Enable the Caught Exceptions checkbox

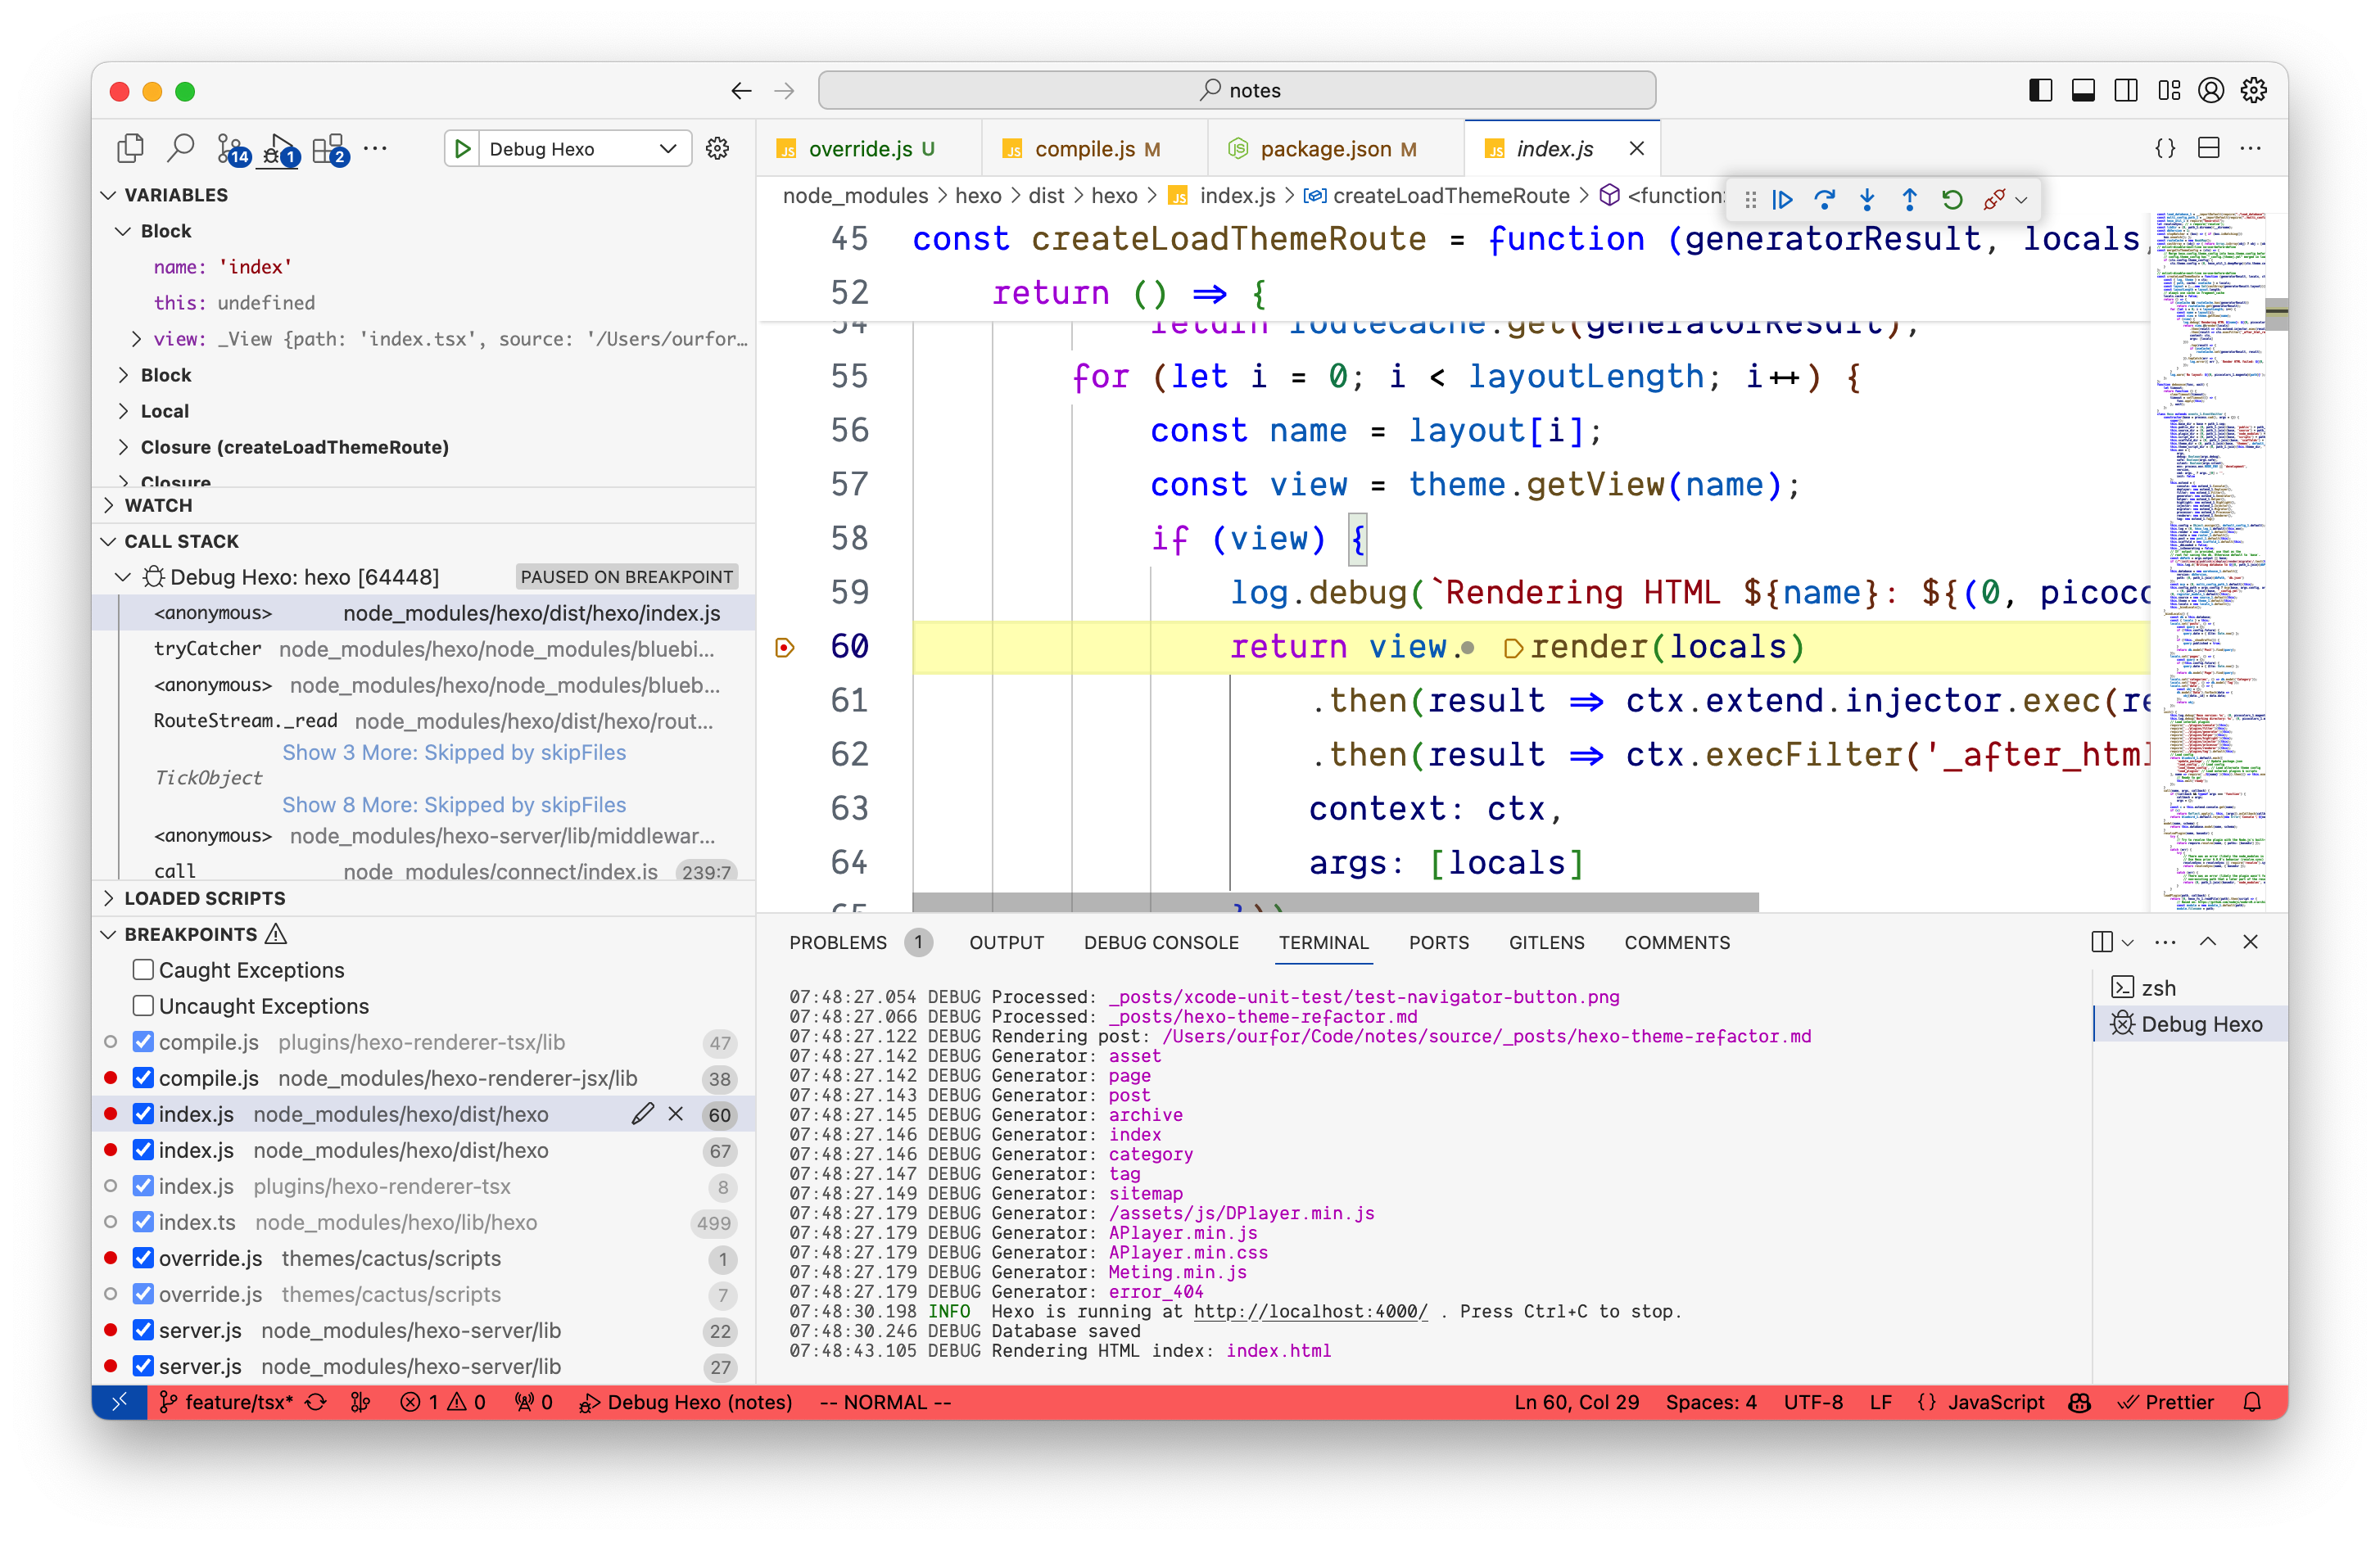pos(143,969)
